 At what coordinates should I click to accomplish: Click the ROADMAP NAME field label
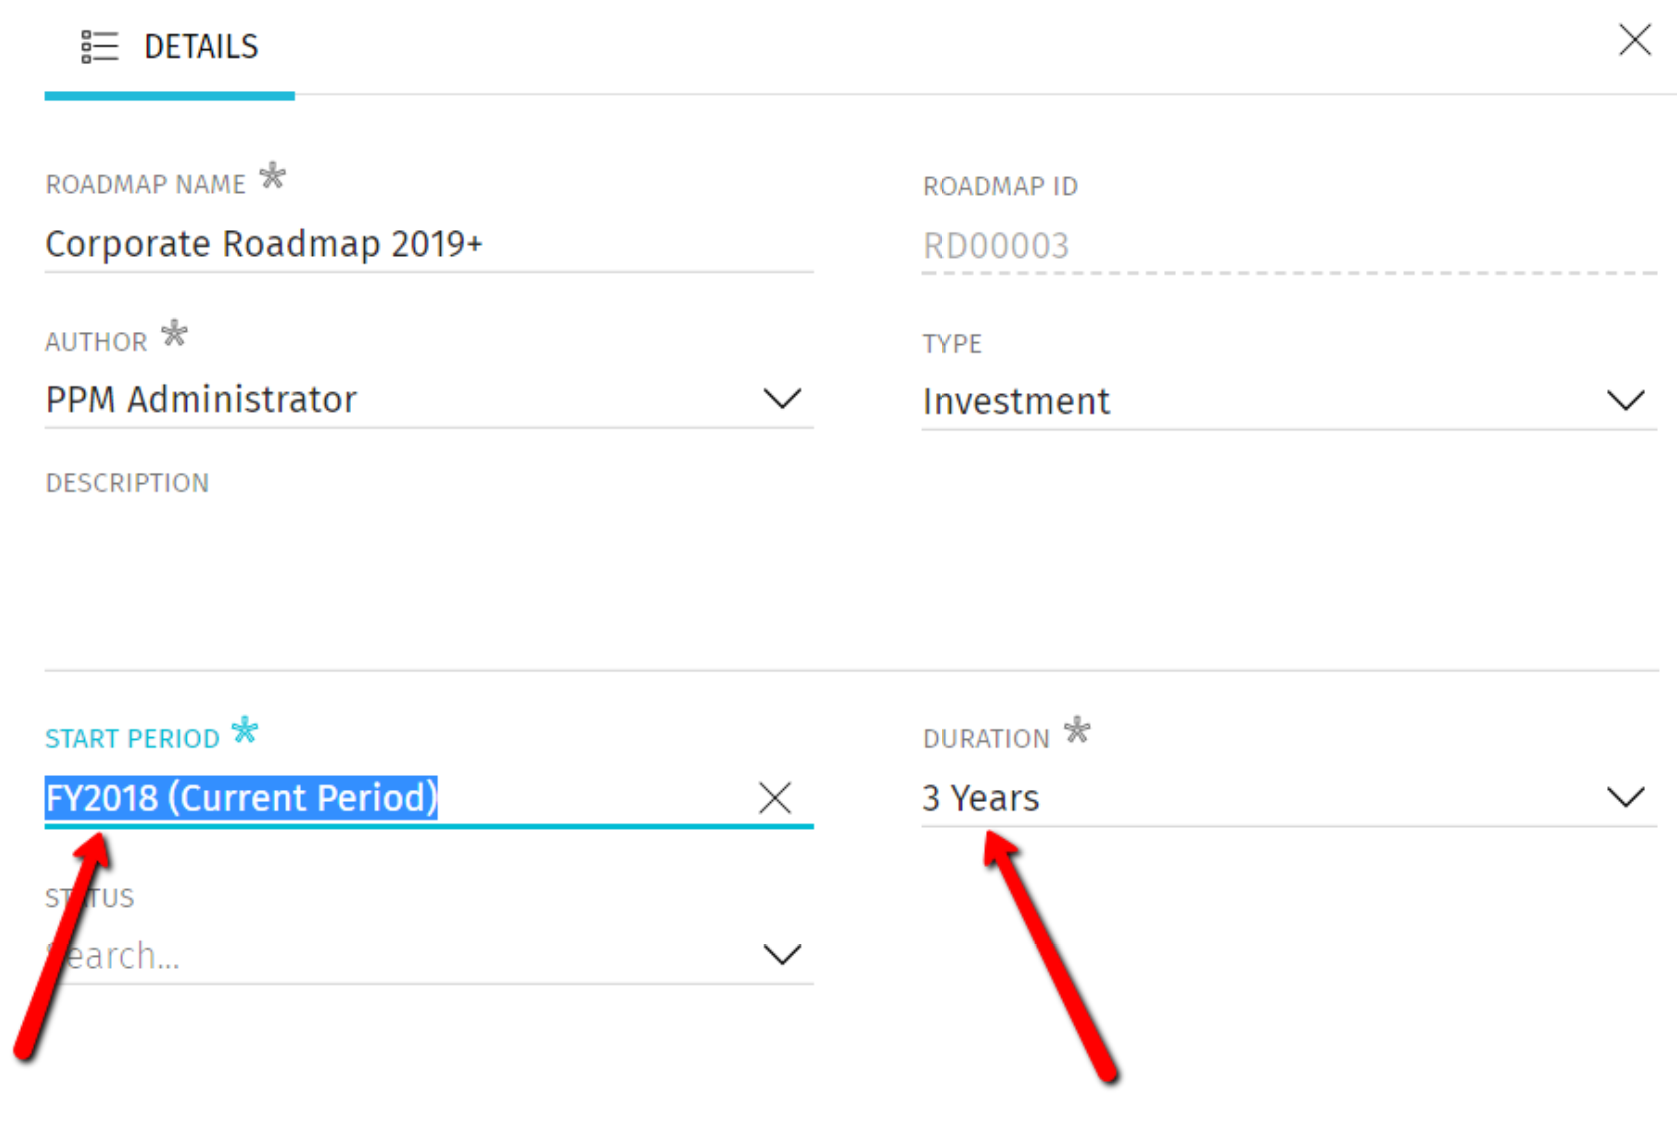click(145, 185)
